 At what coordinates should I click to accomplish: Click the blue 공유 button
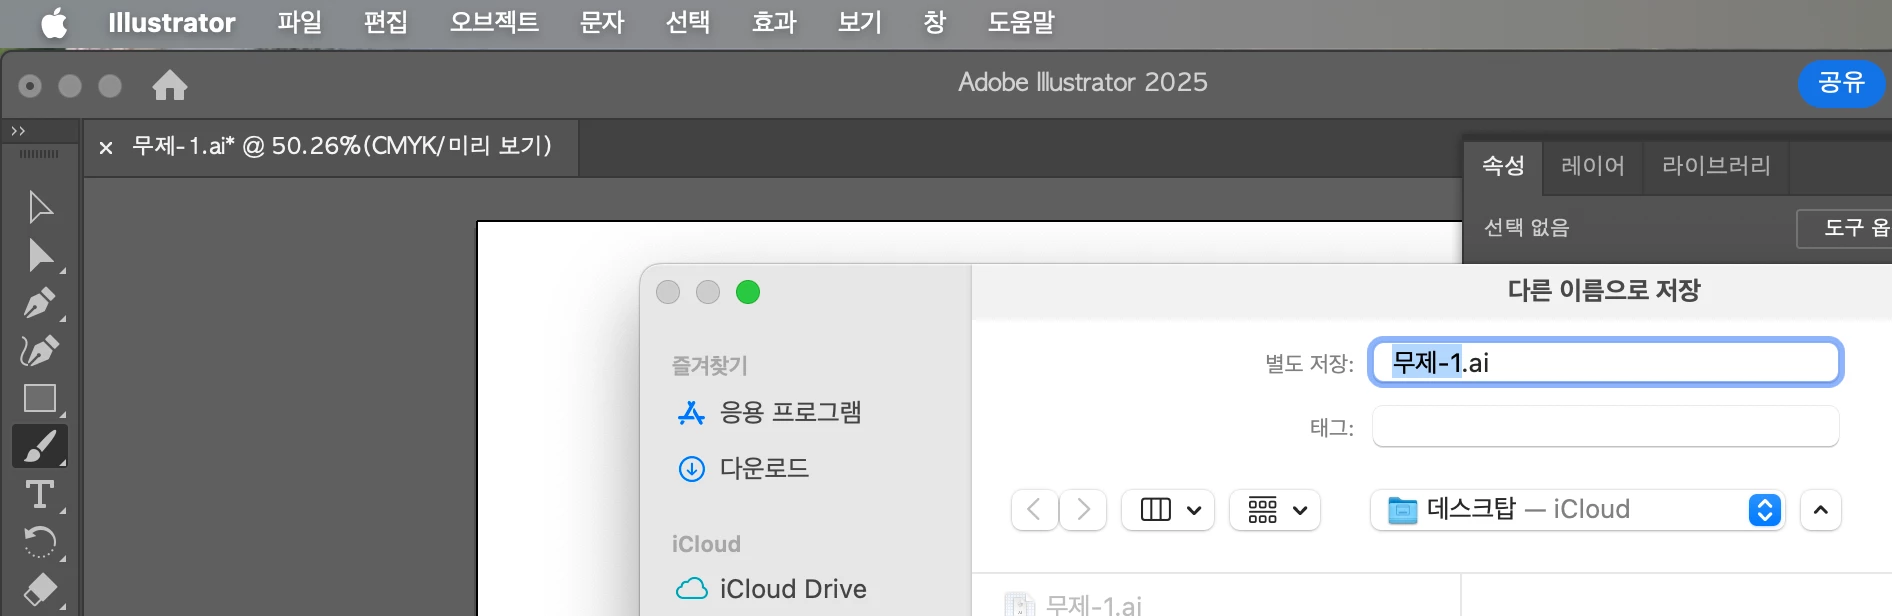click(1841, 83)
